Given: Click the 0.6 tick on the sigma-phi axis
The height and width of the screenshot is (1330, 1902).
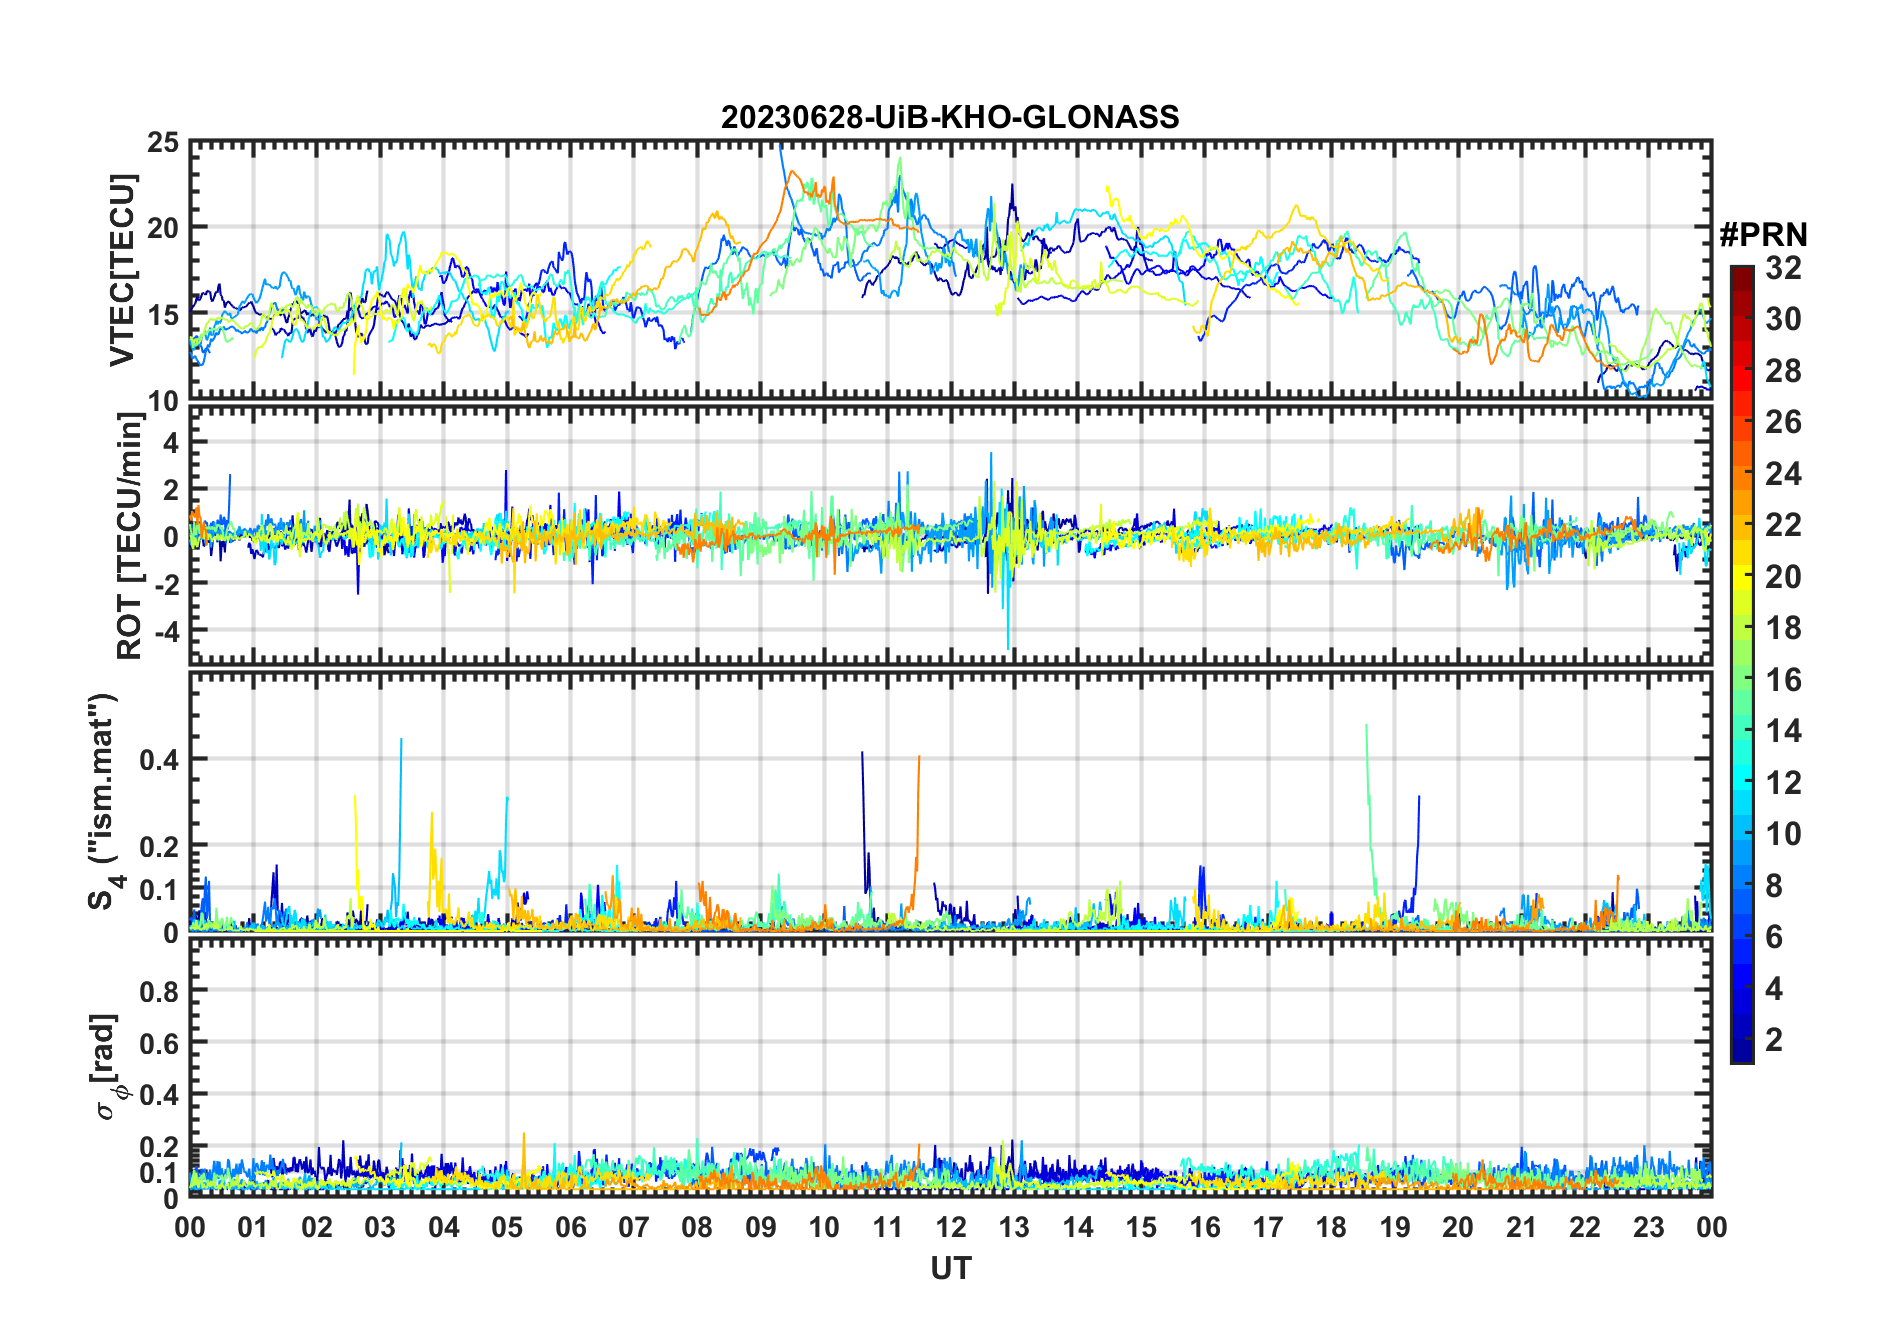Looking at the screenshot, I should pos(160,1043).
